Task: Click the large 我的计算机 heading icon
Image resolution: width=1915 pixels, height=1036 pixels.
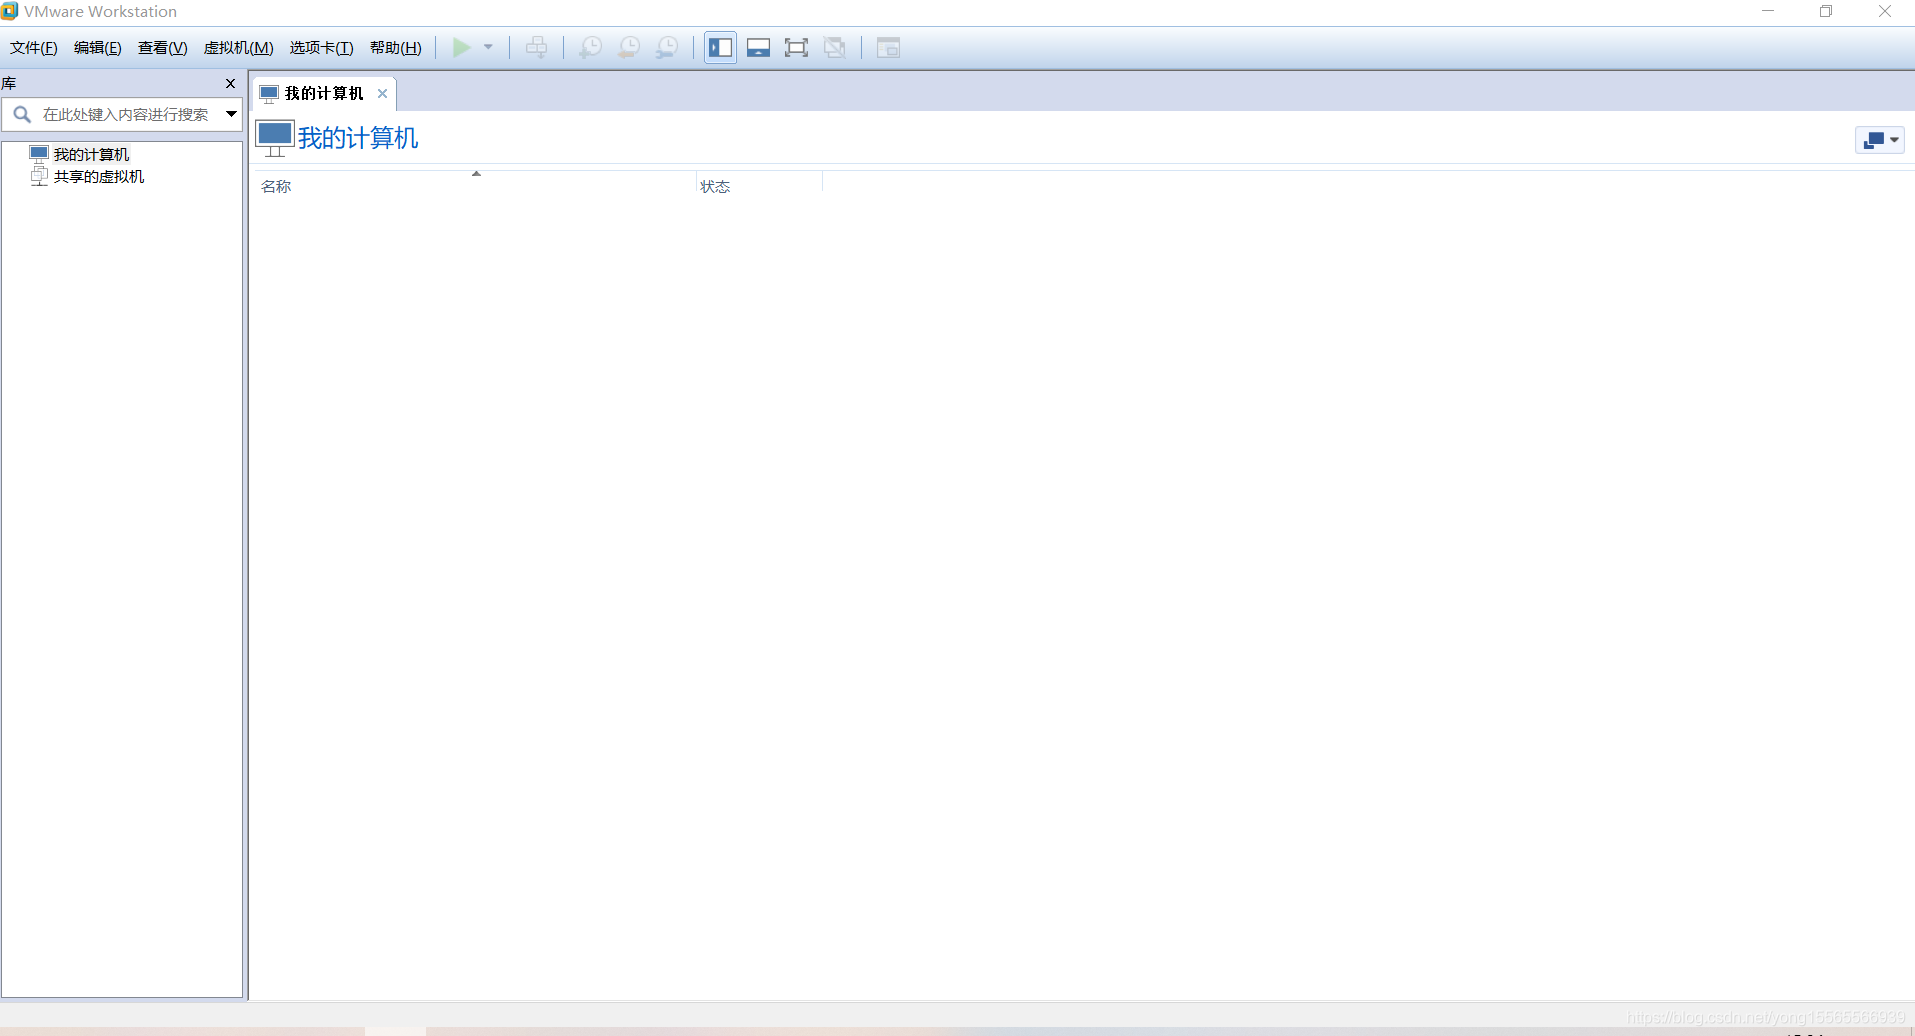Action: coord(275,139)
